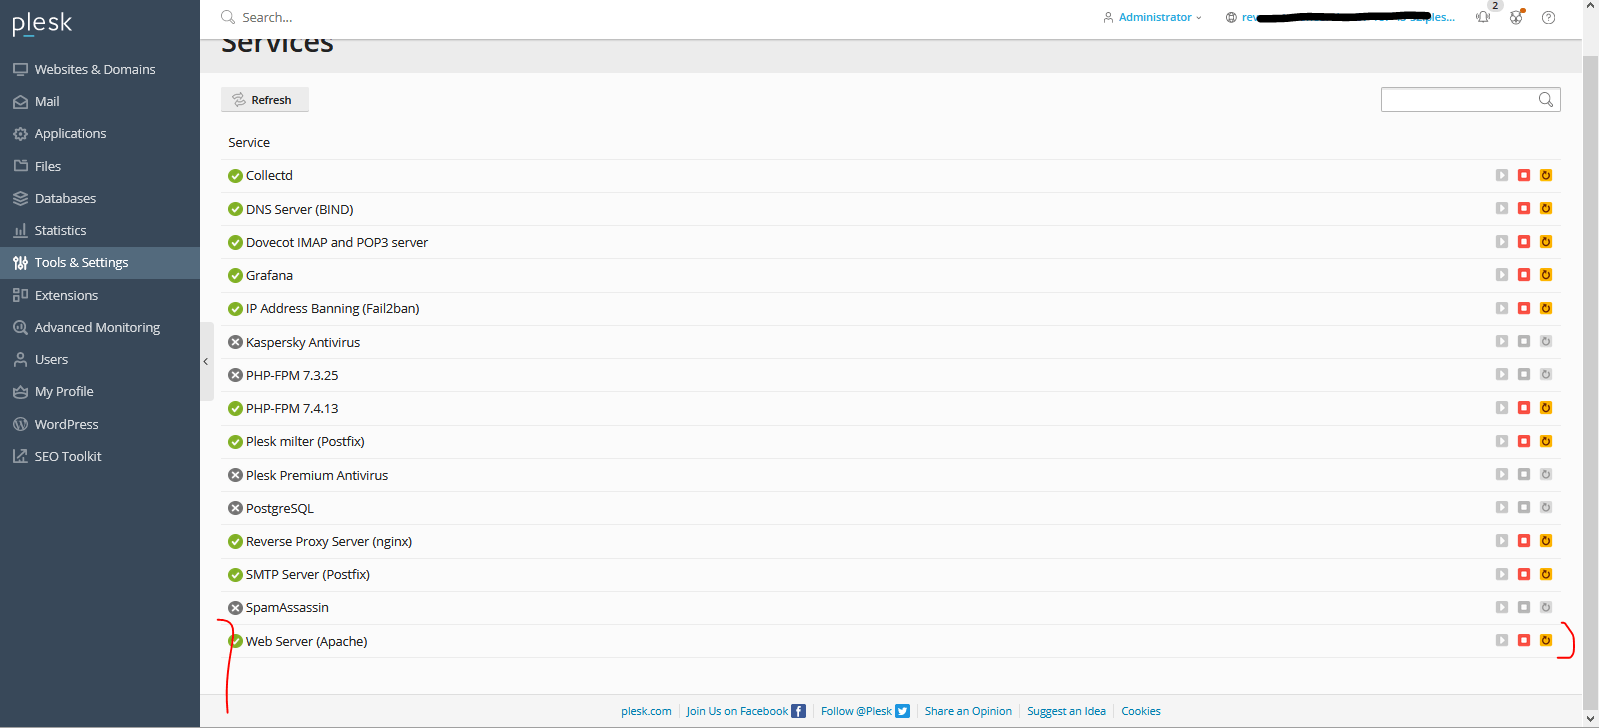The height and width of the screenshot is (728, 1599).
Task: Restart Web Server (Apache)
Action: tap(1546, 640)
